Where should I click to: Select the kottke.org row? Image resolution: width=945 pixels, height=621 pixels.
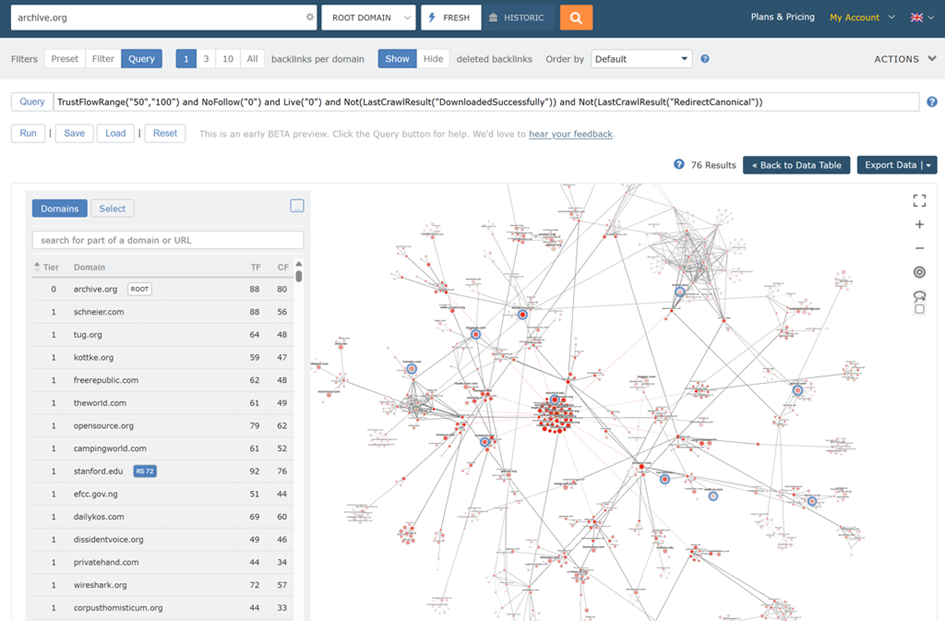163,358
